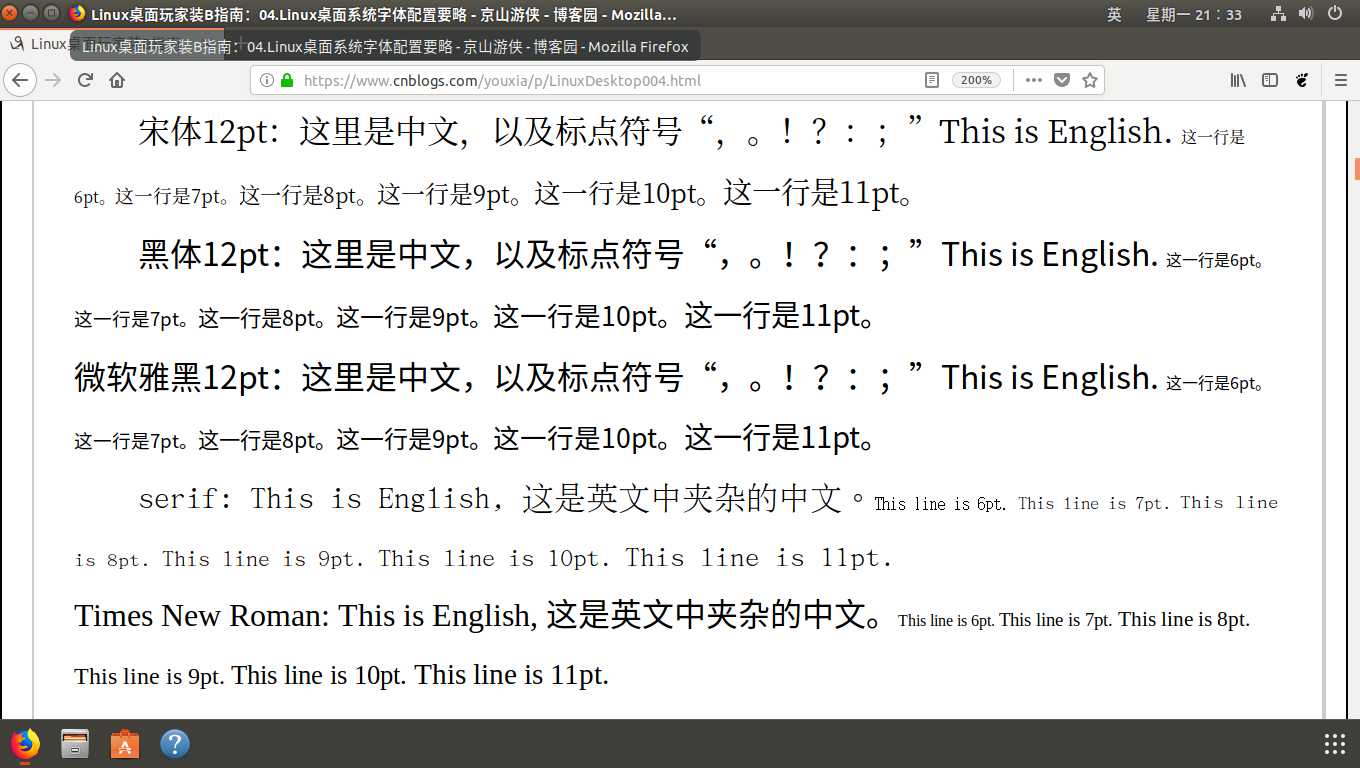Click the forward navigation arrow
The image size is (1360, 768).
(53, 80)
